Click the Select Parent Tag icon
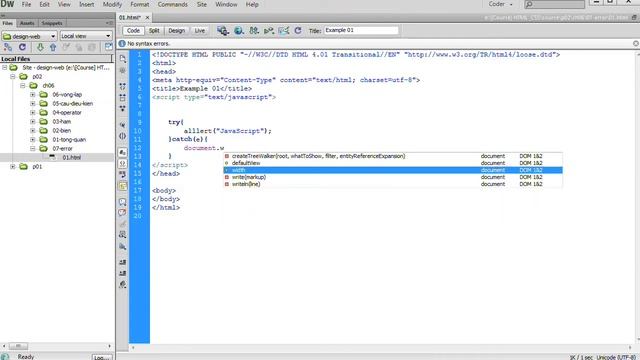The width and height of the screenshot is (640, 360). click(122, 125)
